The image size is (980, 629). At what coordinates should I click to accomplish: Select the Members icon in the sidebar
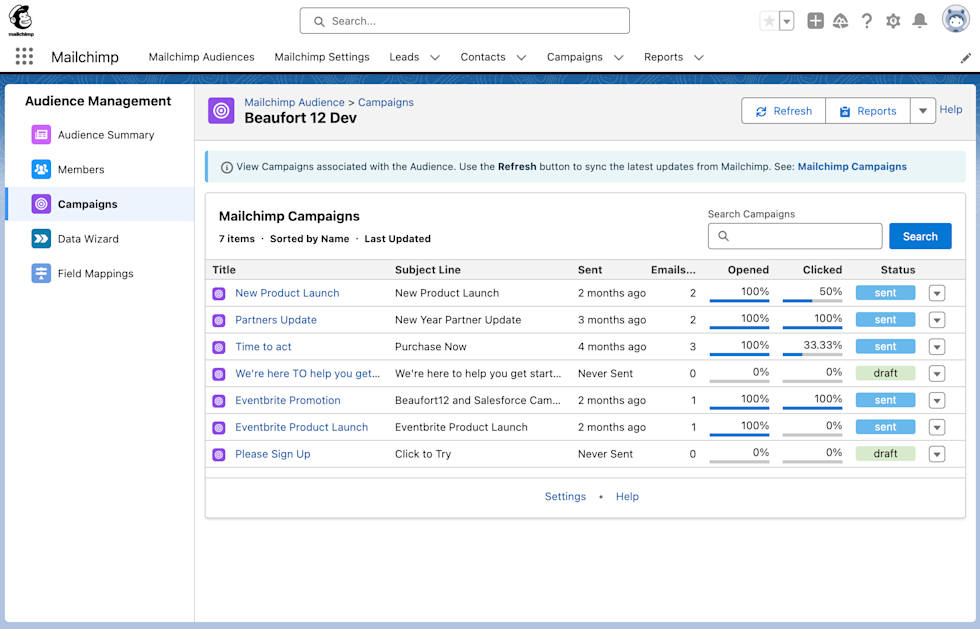coord(40,169)
